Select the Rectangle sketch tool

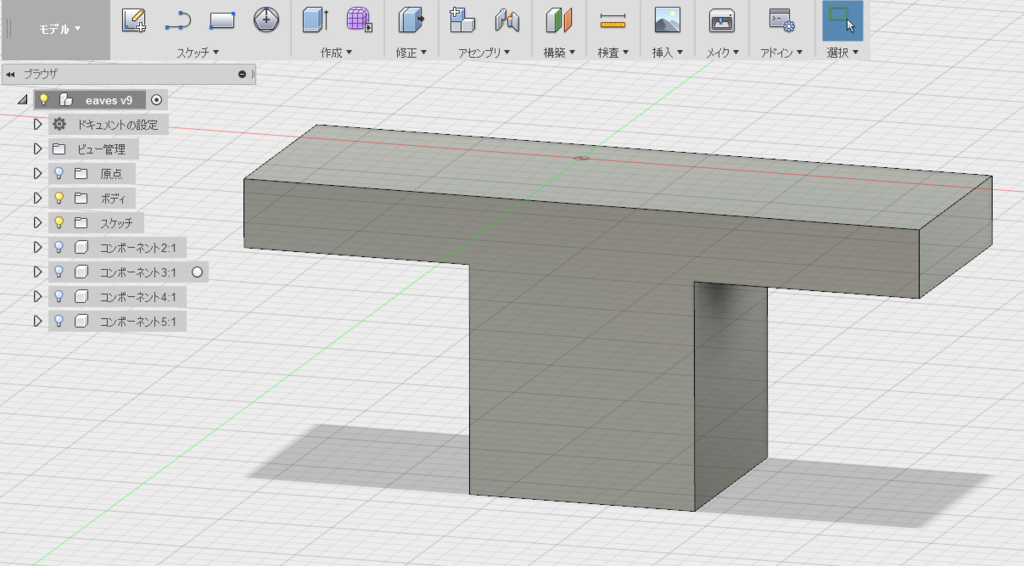222,20
